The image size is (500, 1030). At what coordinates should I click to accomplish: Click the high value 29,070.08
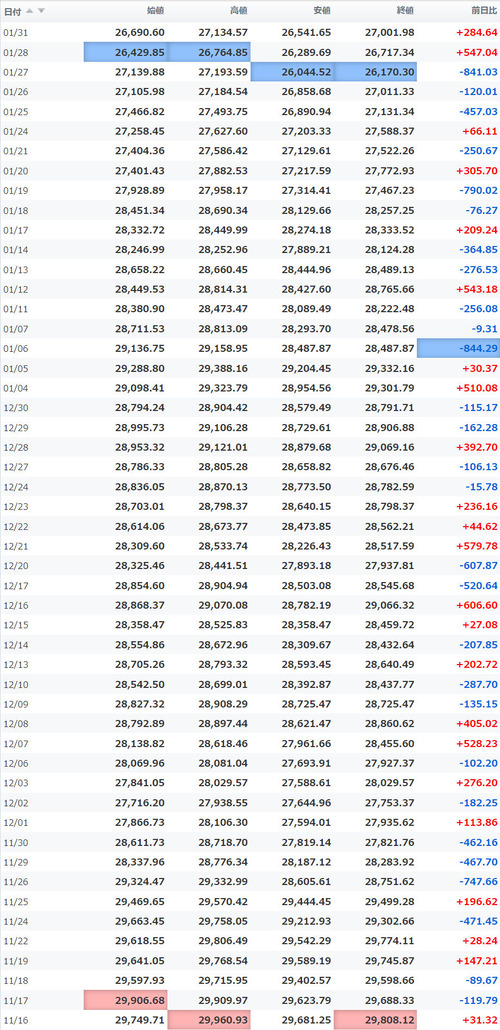(x=223, y=605)
